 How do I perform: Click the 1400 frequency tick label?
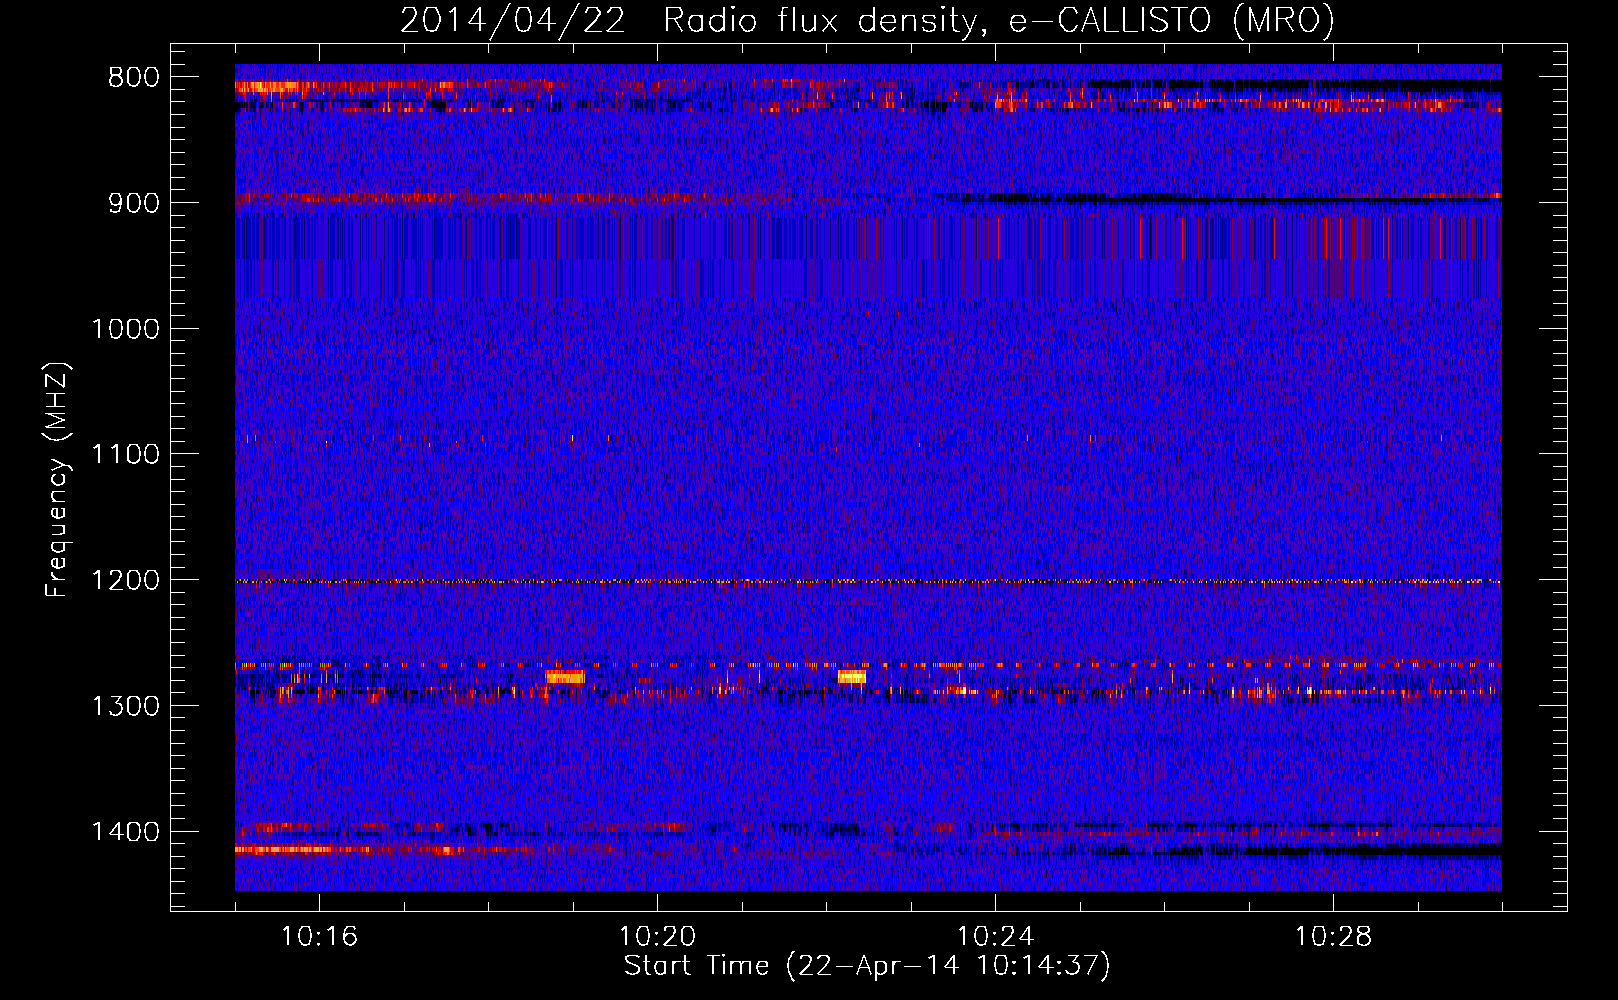(x=125, y=832)
